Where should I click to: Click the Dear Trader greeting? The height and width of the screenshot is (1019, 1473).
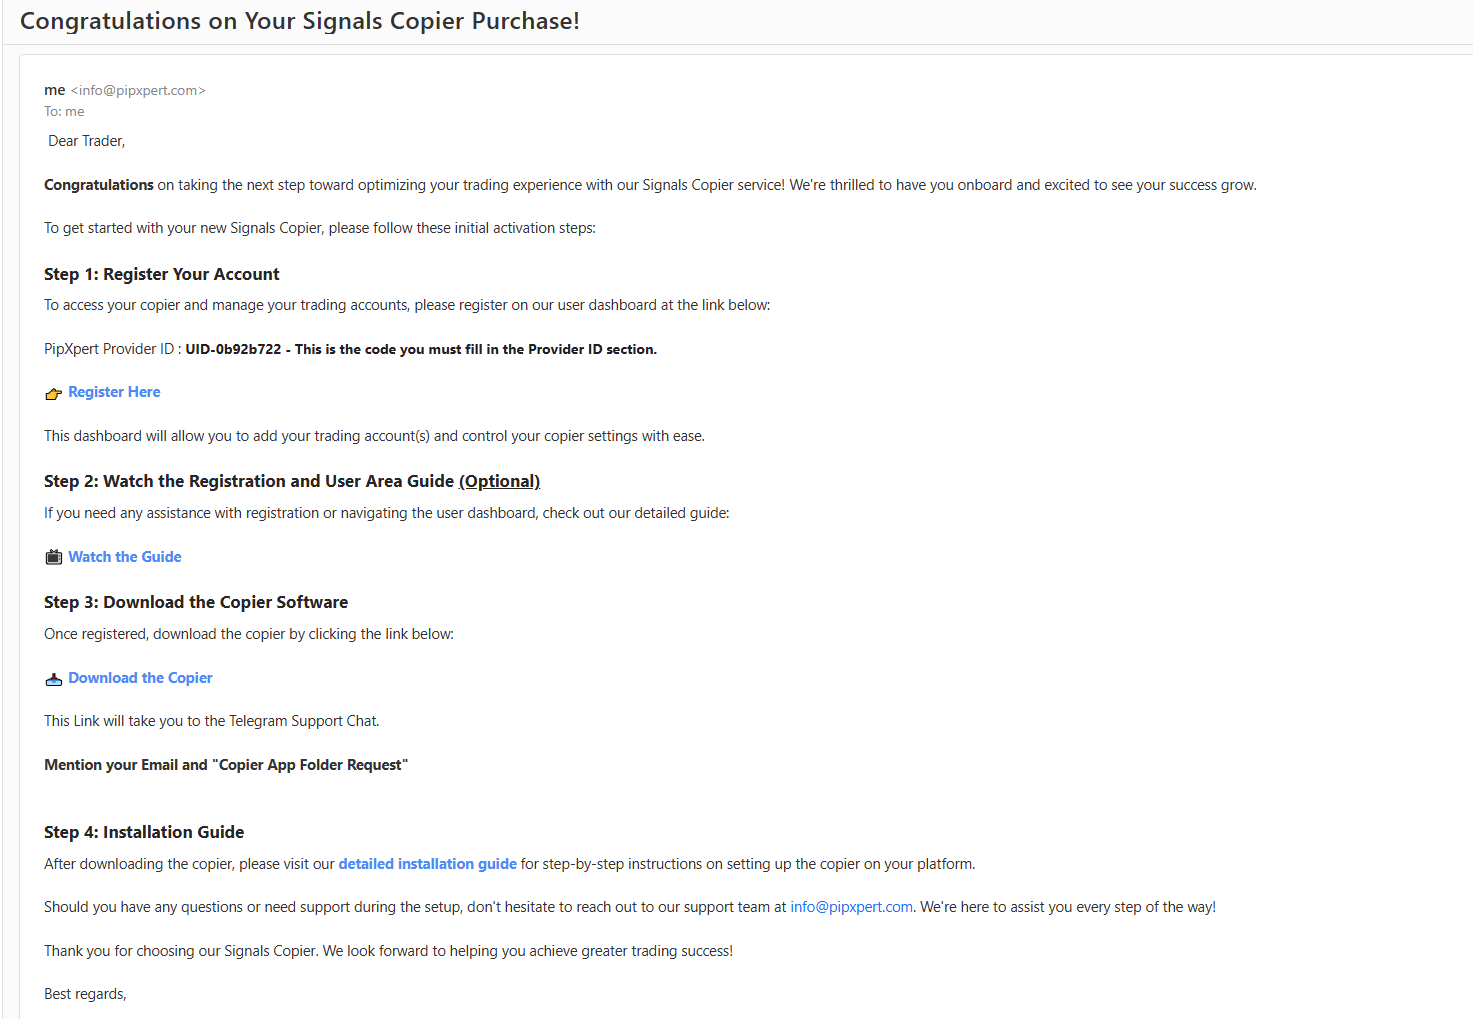pos(87,141)
